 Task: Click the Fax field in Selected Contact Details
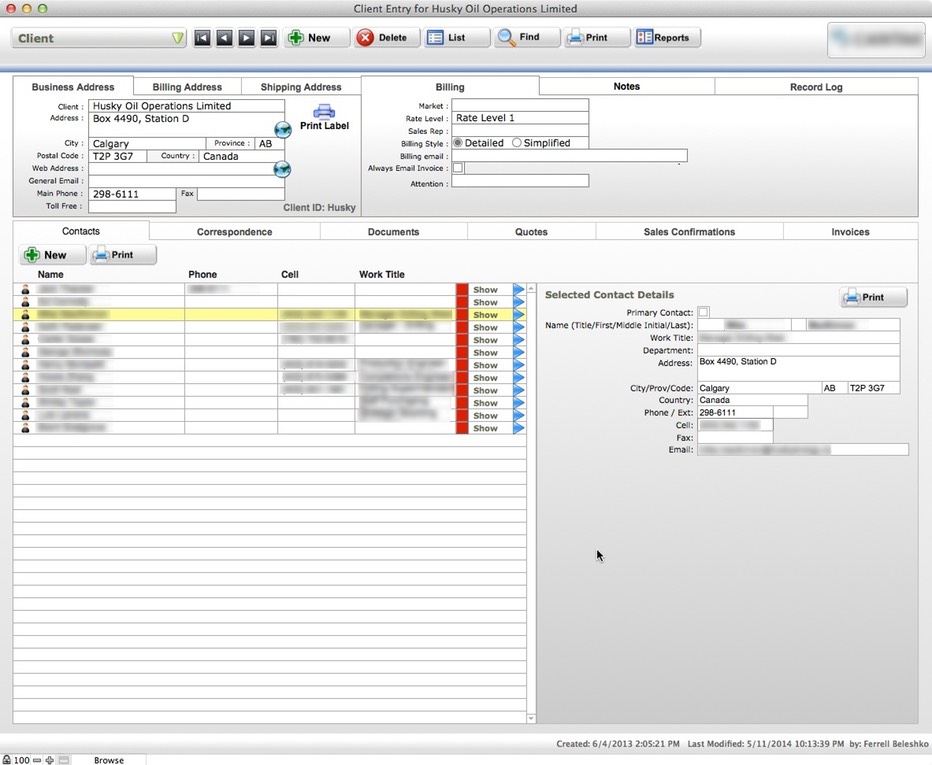tap(735, 437)
